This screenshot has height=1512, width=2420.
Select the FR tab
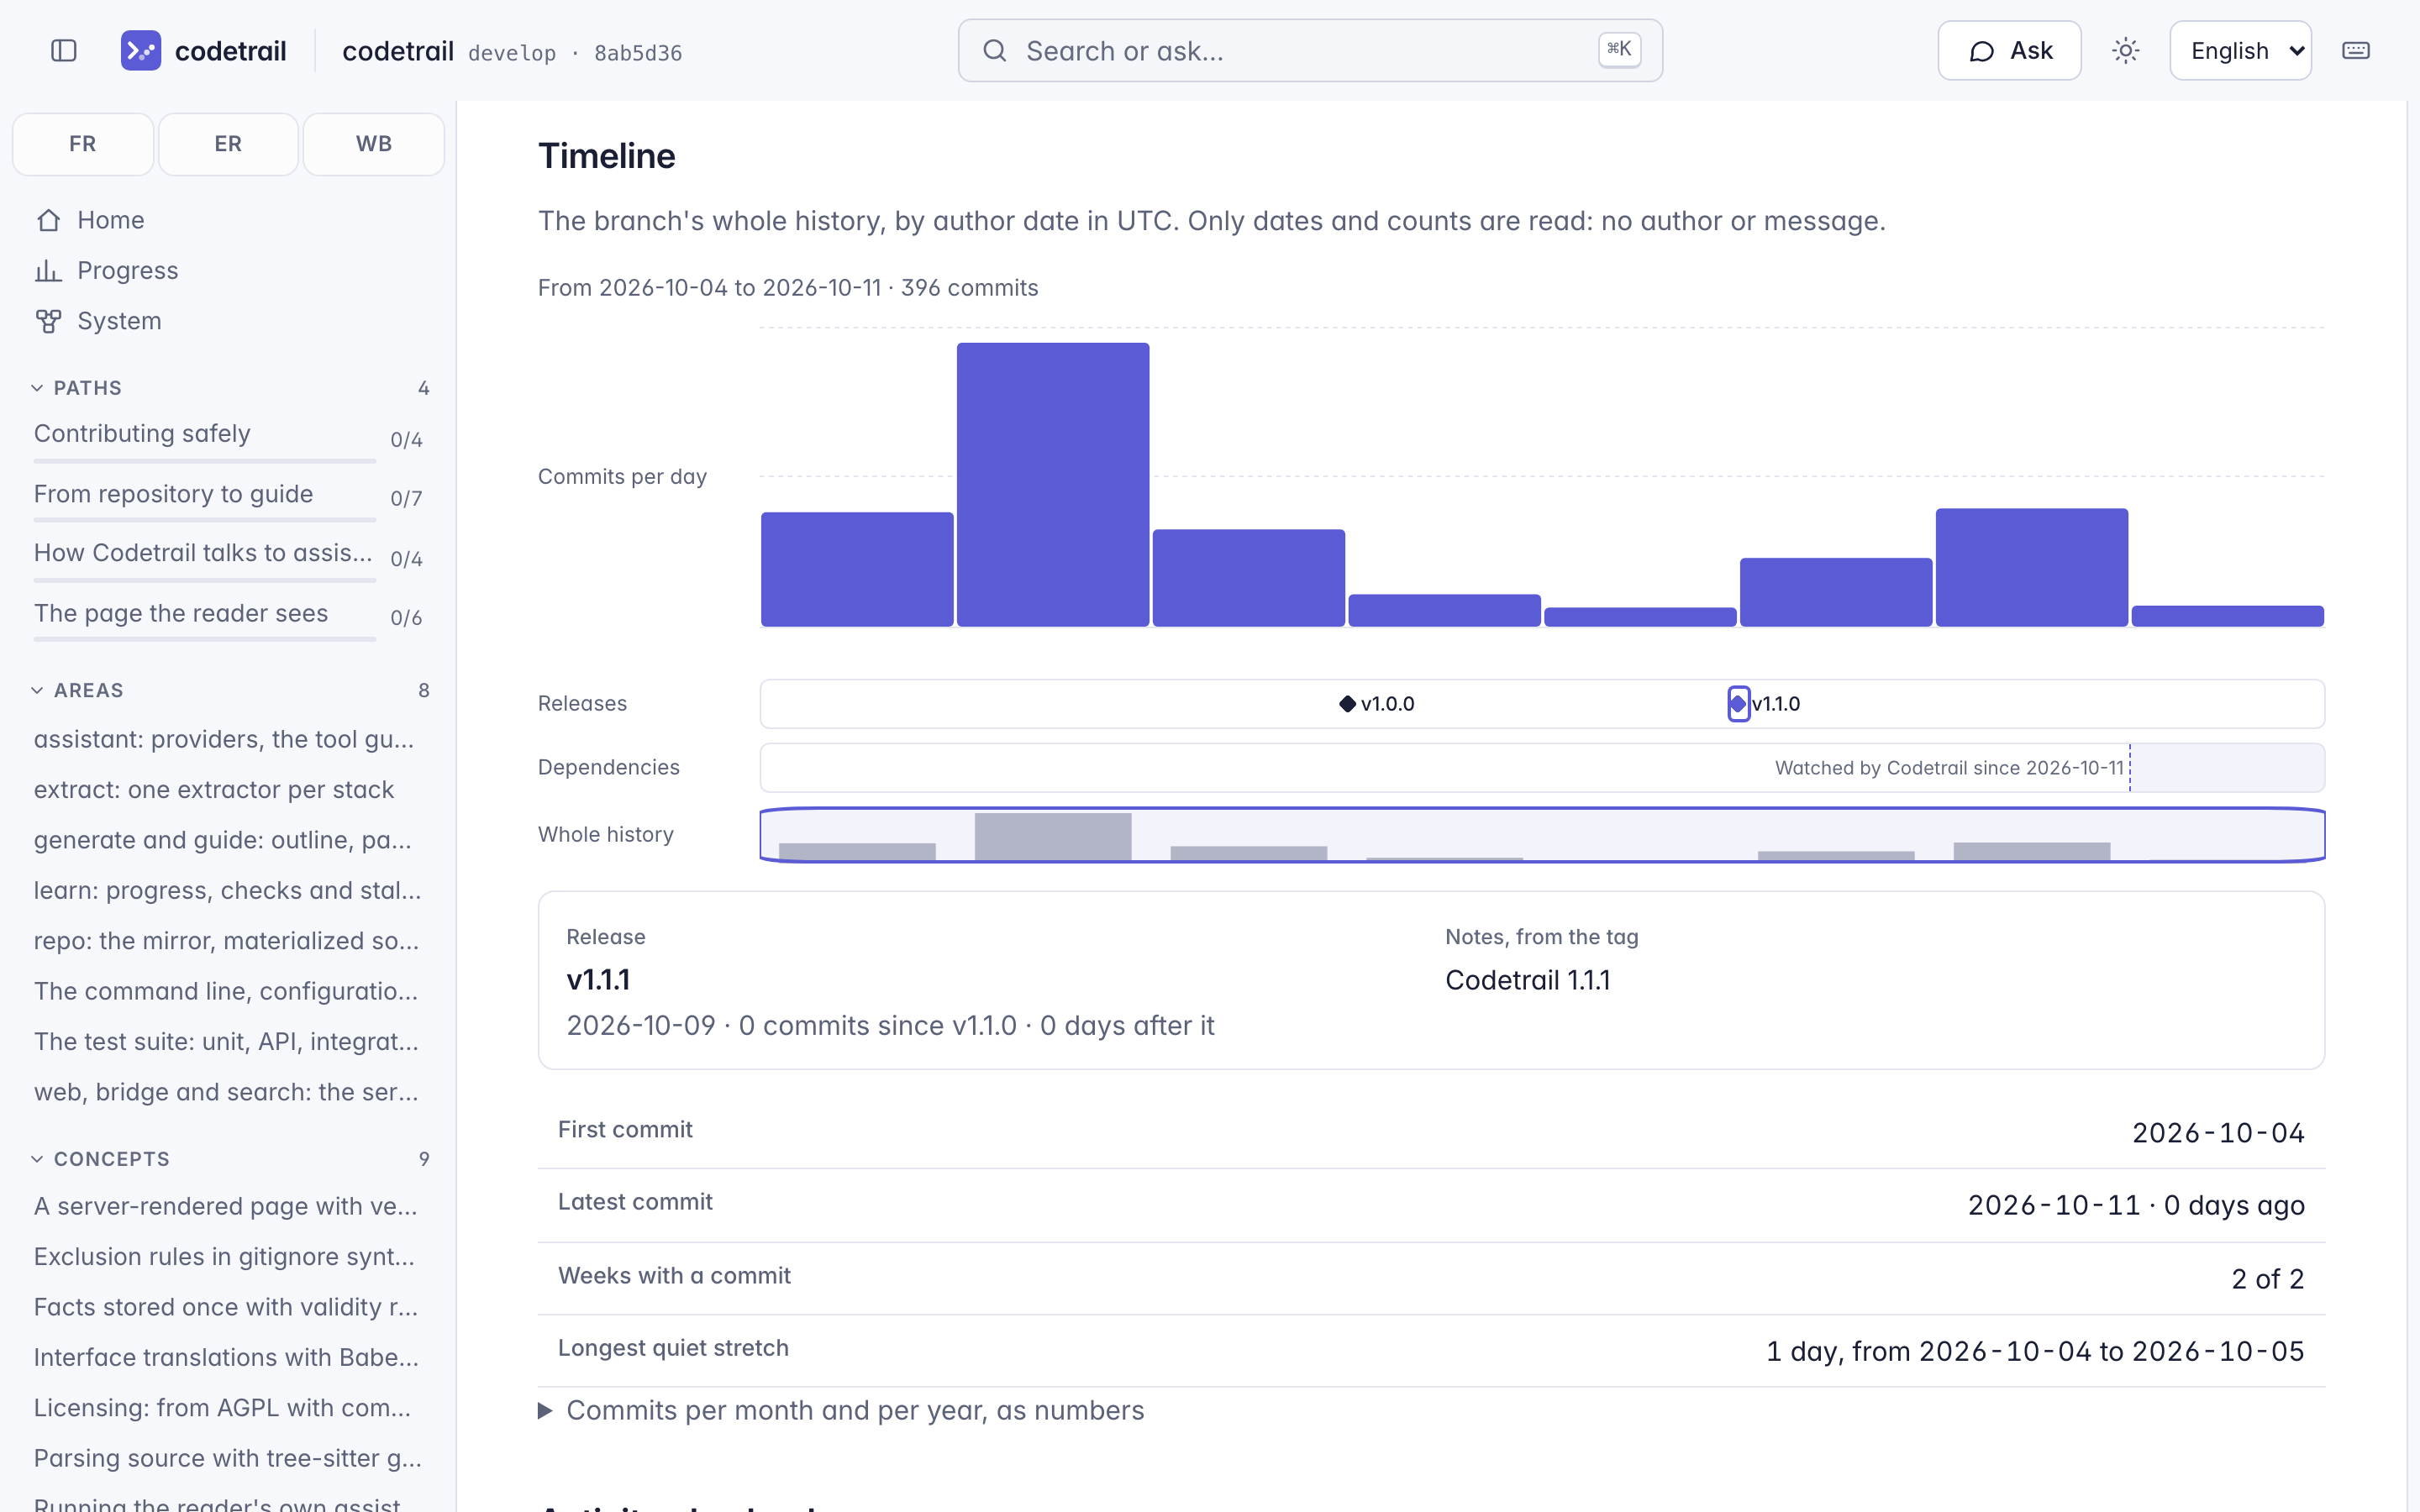(x=83, y=144)
